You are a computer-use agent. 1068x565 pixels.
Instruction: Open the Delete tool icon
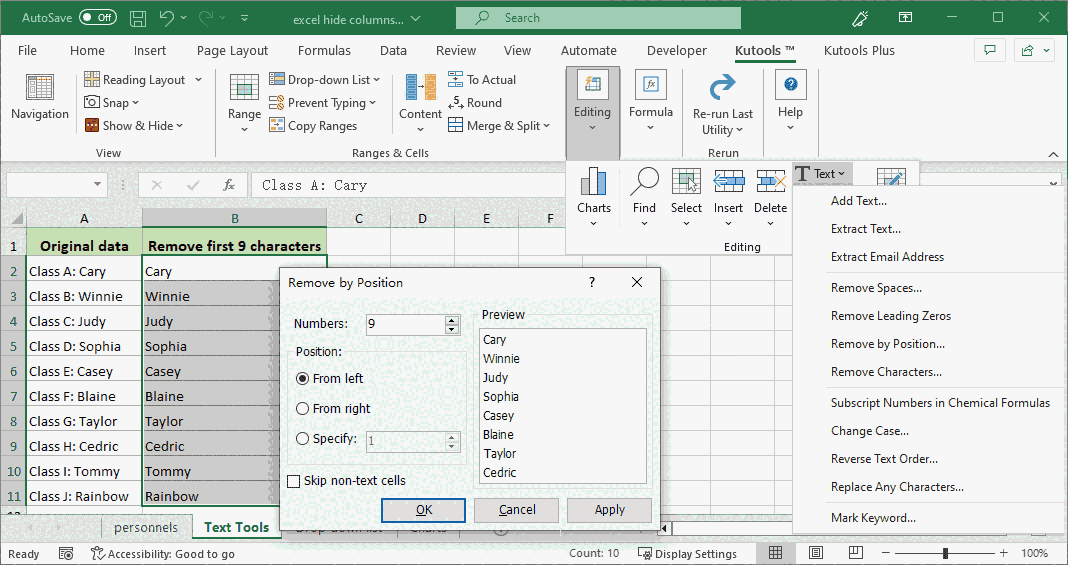[770, 182]
